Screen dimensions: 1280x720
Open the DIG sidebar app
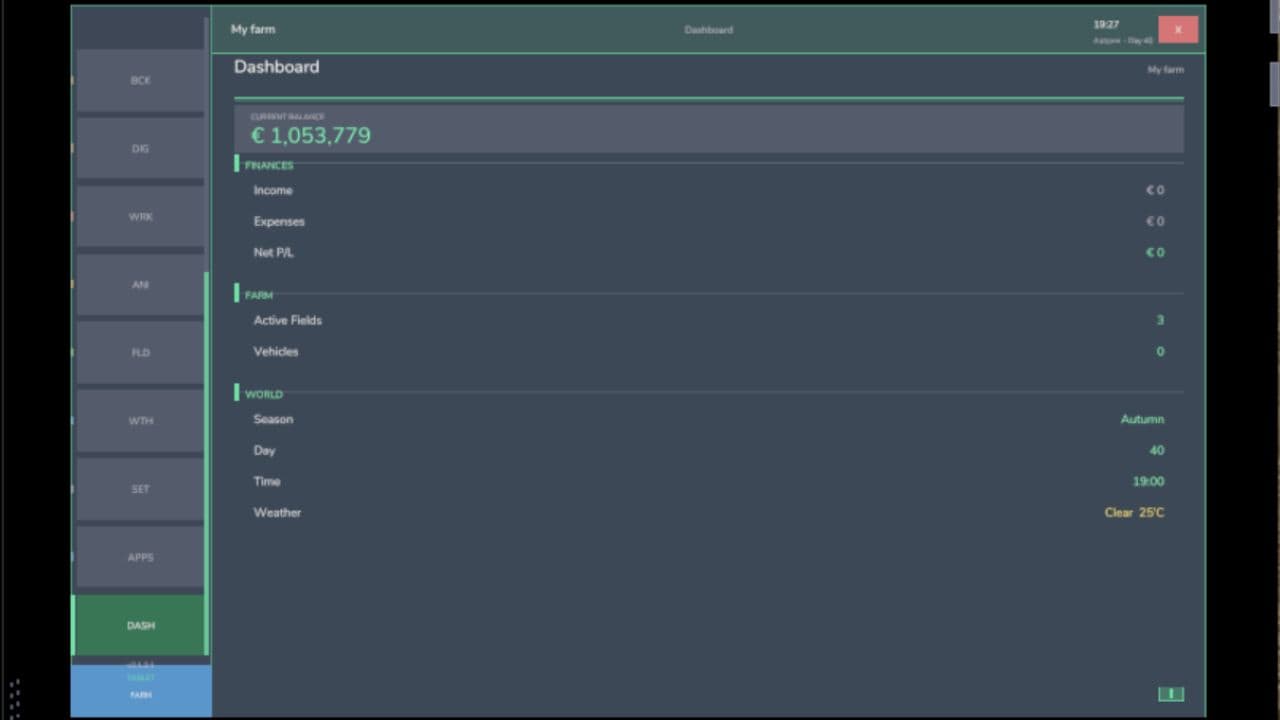pos(140,148)
